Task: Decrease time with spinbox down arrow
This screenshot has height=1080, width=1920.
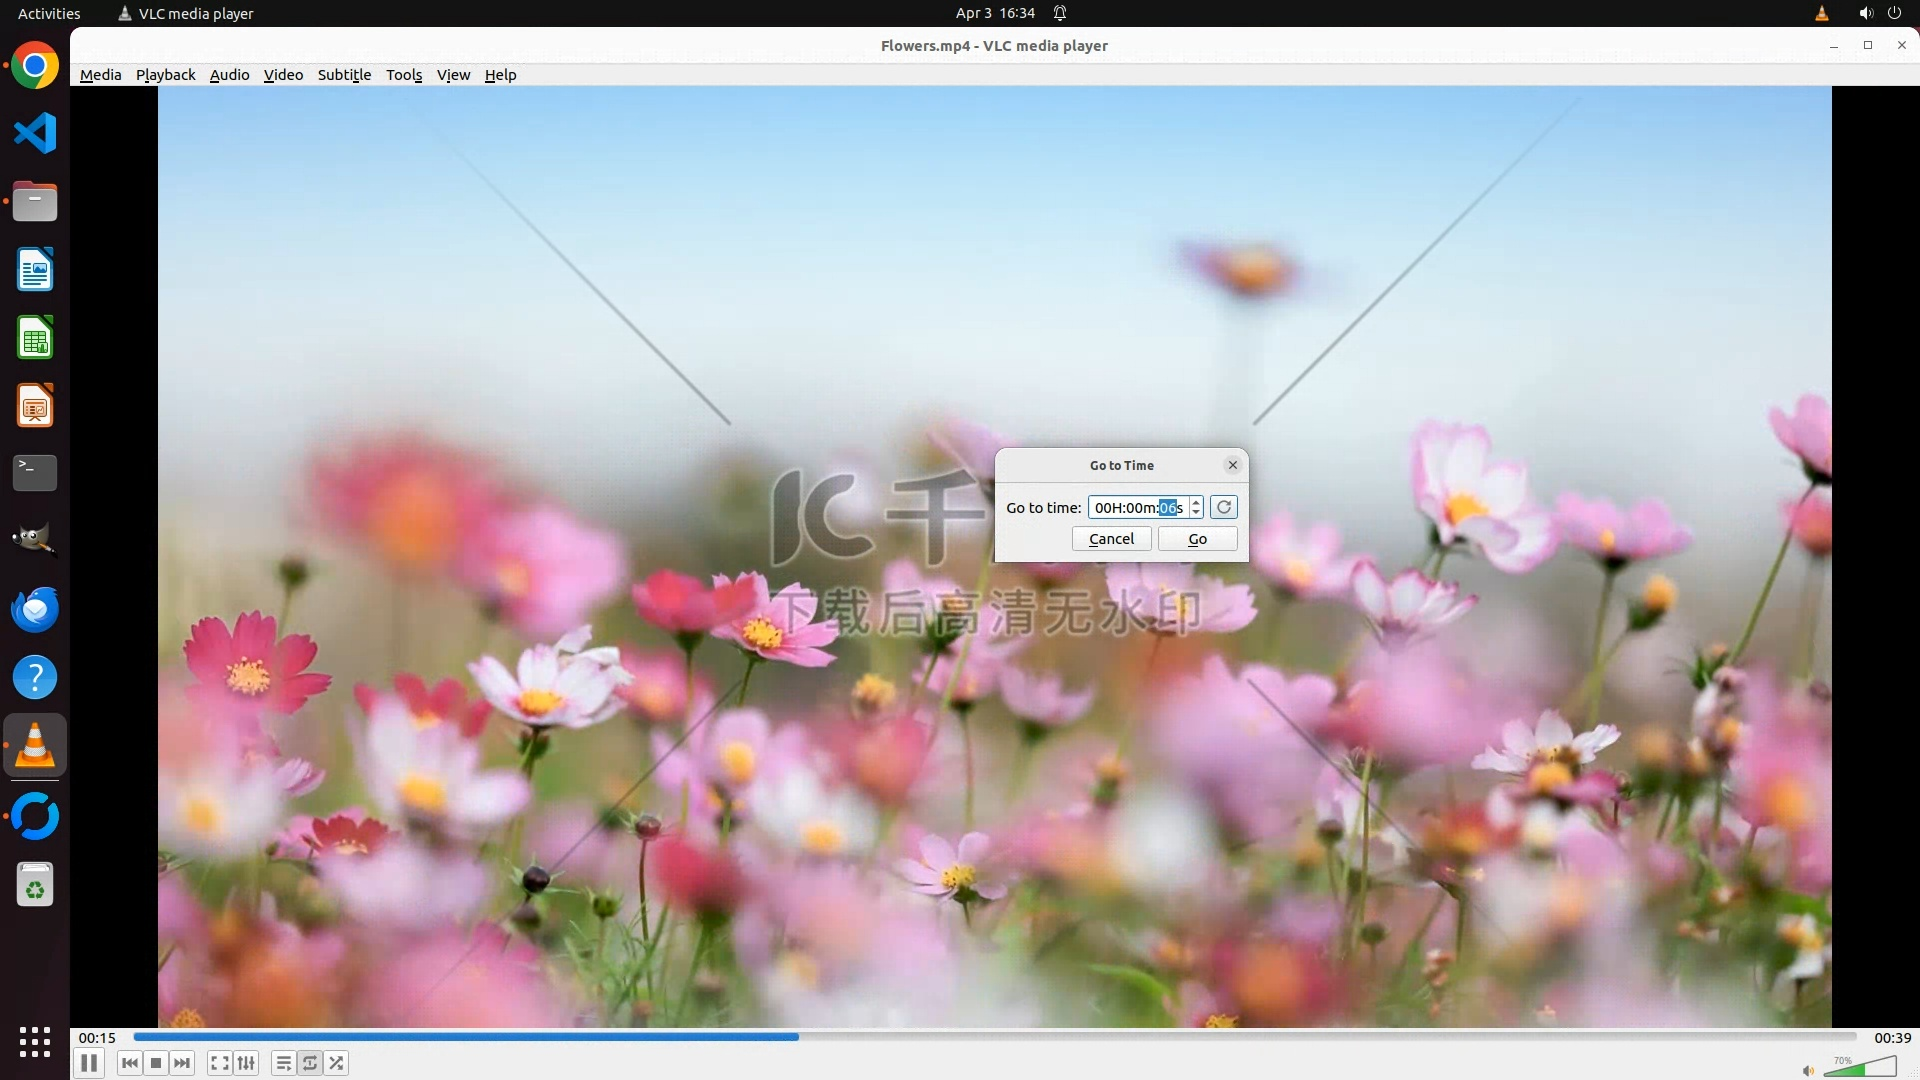Action: click(x=1196, y=513)
